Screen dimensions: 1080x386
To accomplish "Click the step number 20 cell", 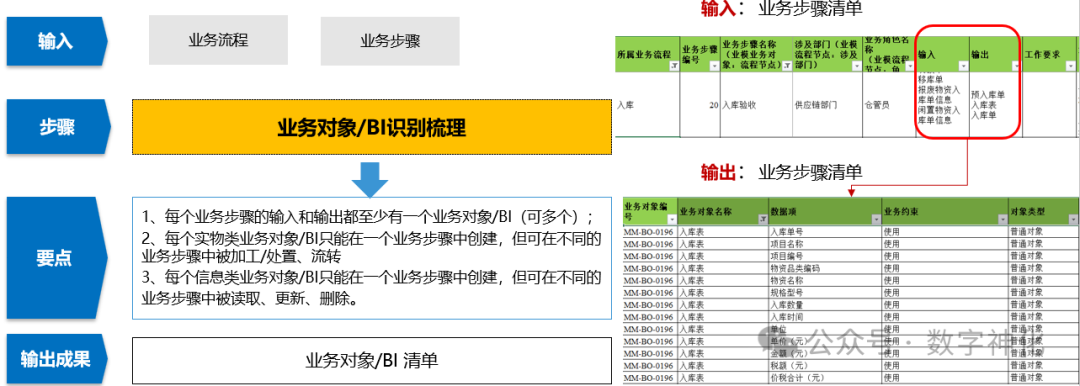I will point(700,105).
